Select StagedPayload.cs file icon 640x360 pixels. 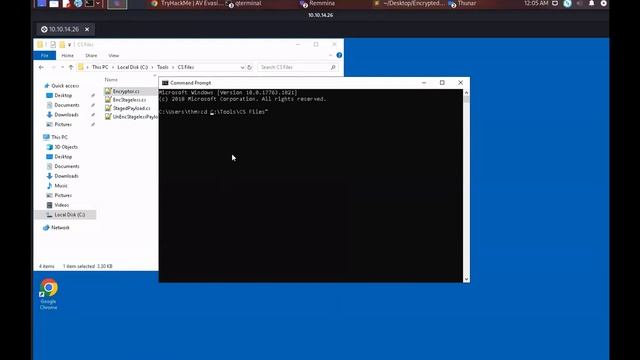pos(108,108)
